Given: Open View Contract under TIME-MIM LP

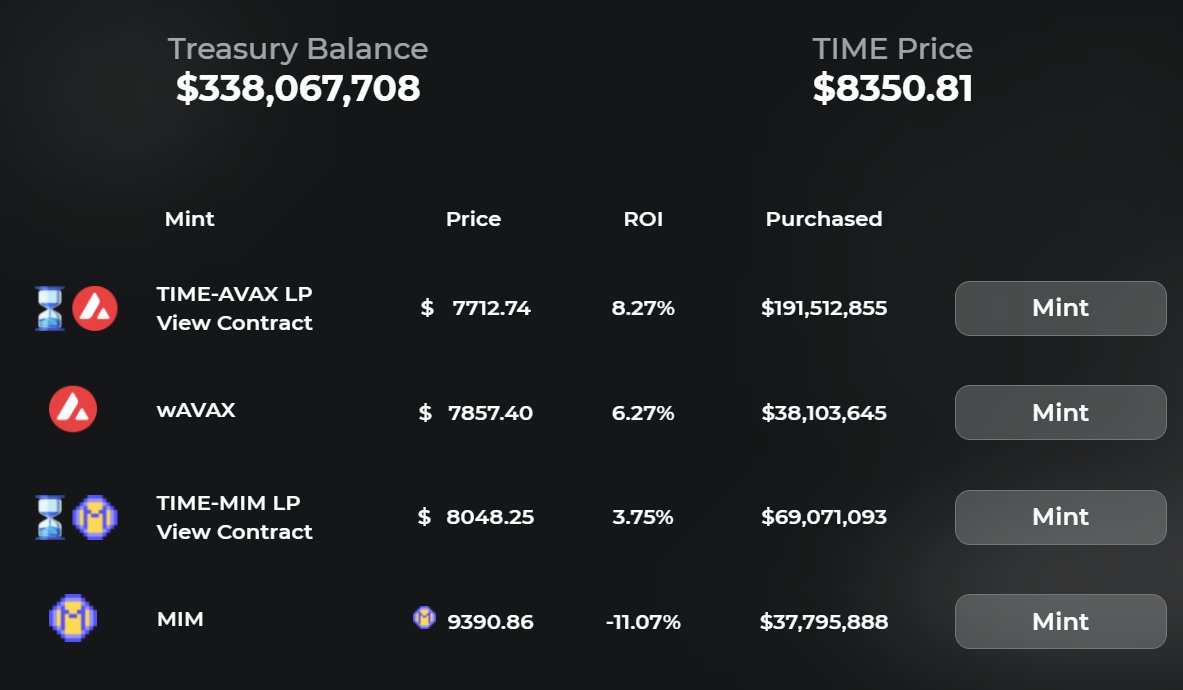Looking at the screenshot, I should tap(235, 532).
